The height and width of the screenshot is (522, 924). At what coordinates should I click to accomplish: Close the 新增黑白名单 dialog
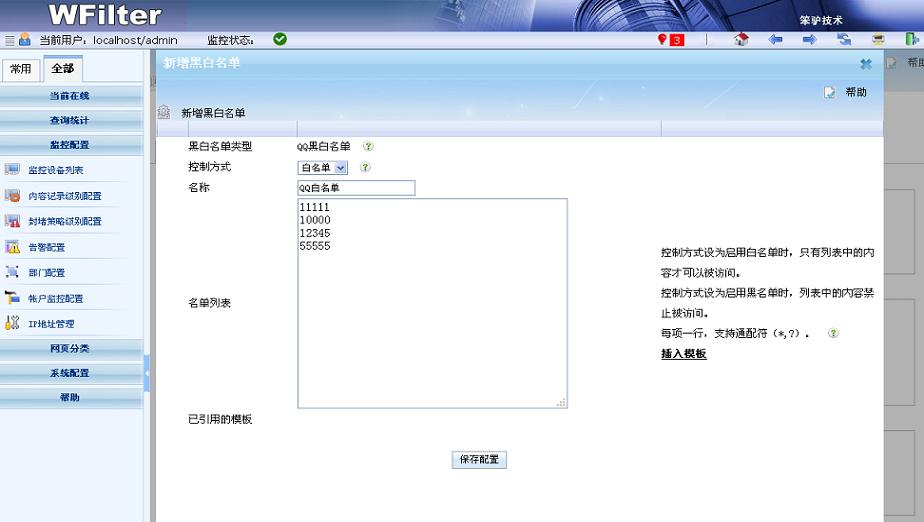(x=866, y=64)
